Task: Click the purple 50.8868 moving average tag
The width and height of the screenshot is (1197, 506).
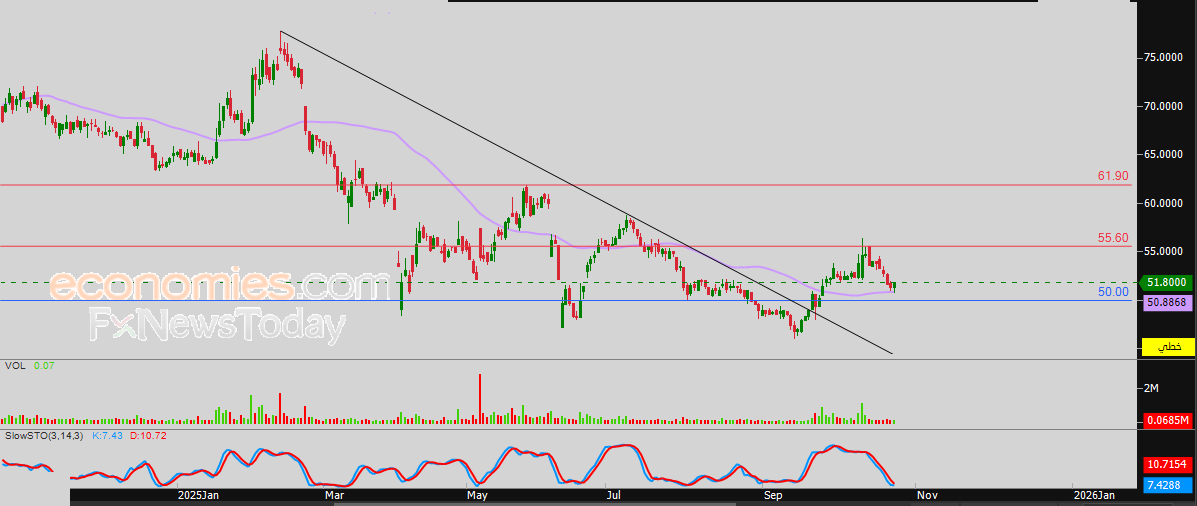Action: point(1167,300)
